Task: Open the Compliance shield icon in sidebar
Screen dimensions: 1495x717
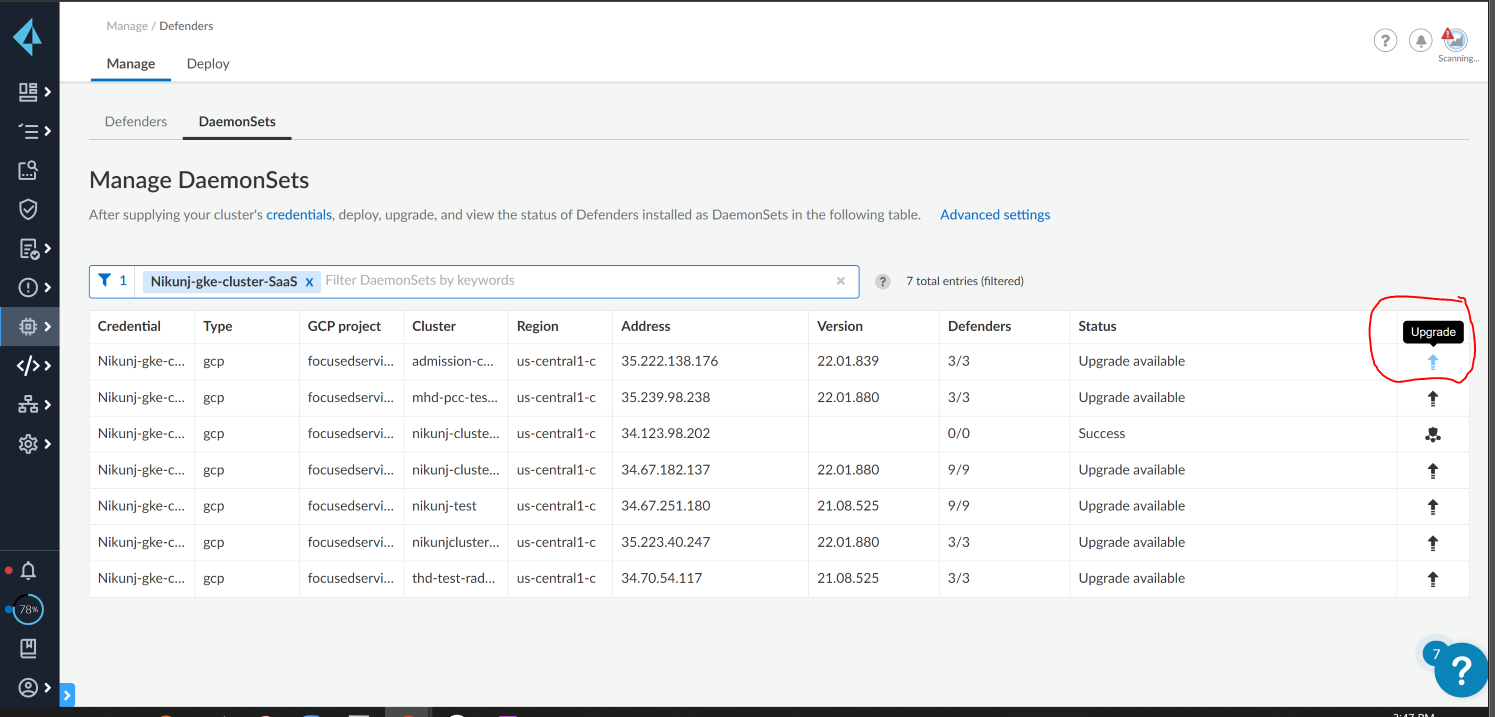Action: point(28,209)
